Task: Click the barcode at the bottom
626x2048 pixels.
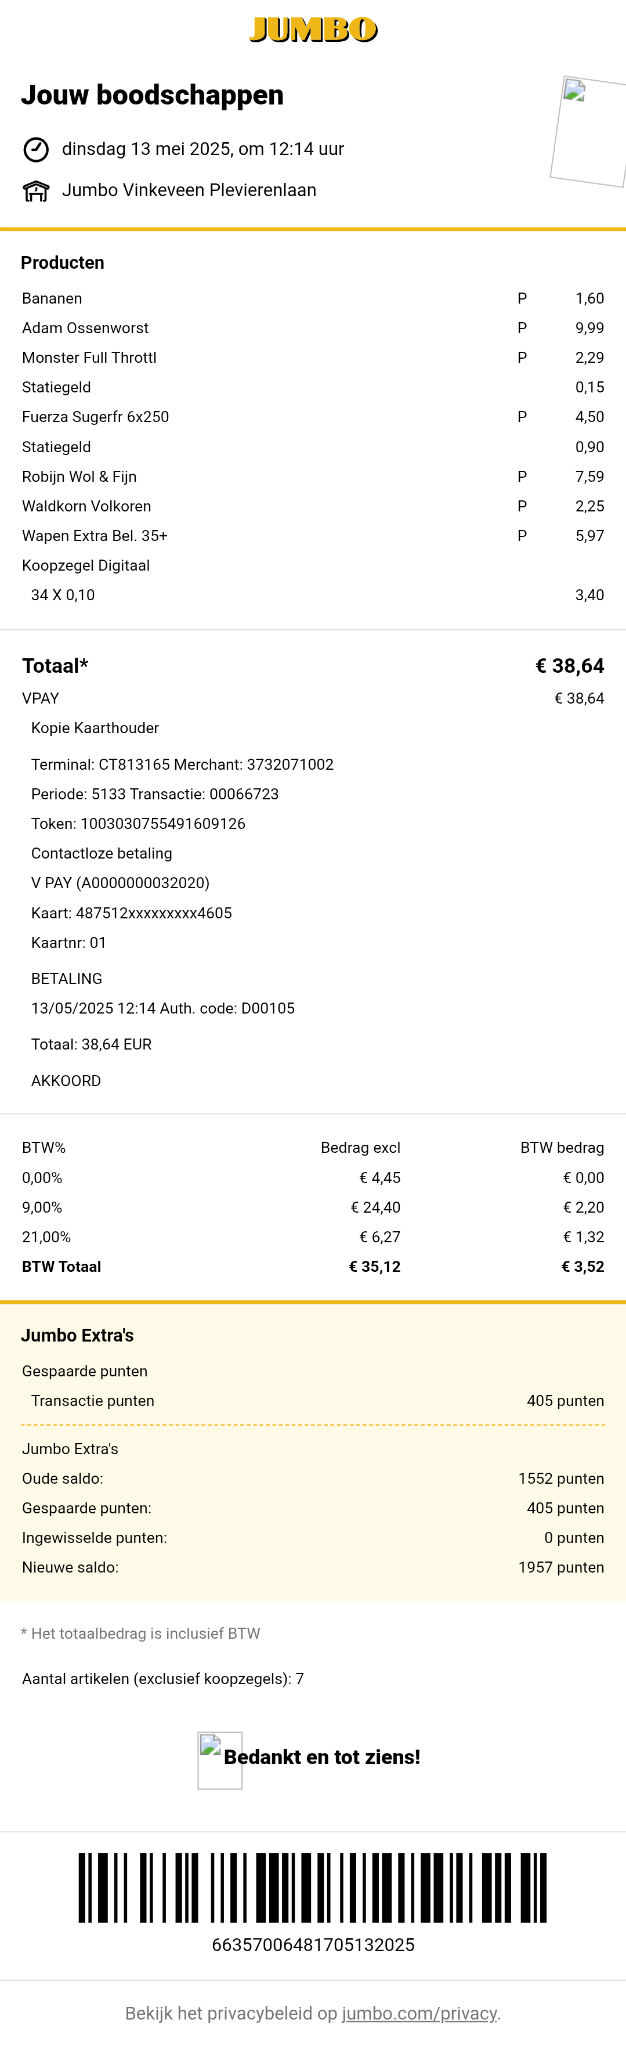Action: (x=313, y=1887)
